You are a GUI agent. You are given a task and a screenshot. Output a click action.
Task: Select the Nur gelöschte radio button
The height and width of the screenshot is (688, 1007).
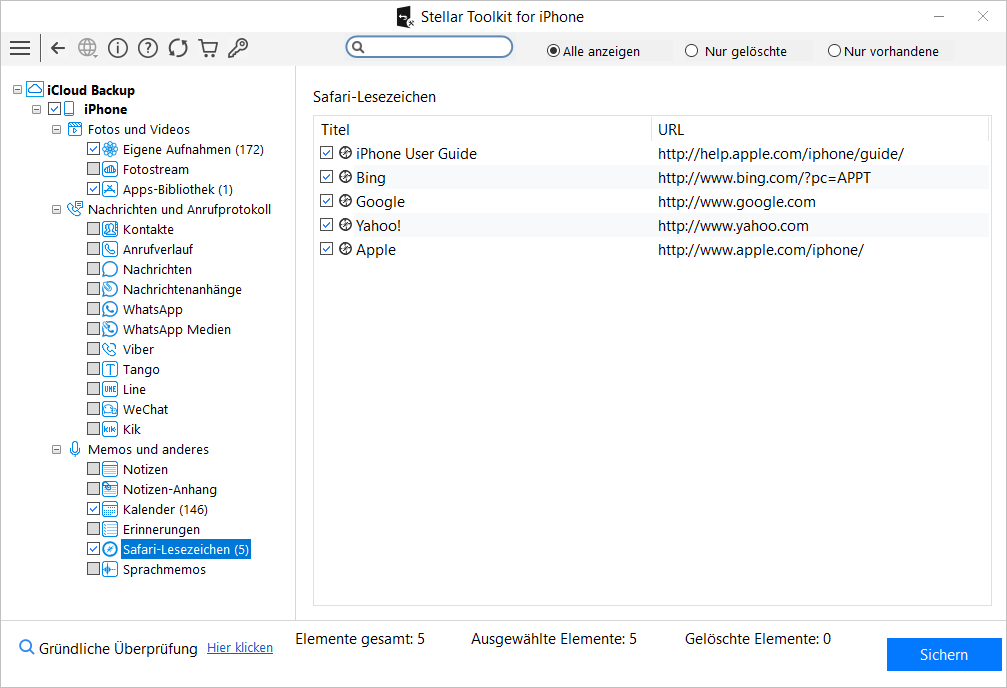click(x=691, y=51)
